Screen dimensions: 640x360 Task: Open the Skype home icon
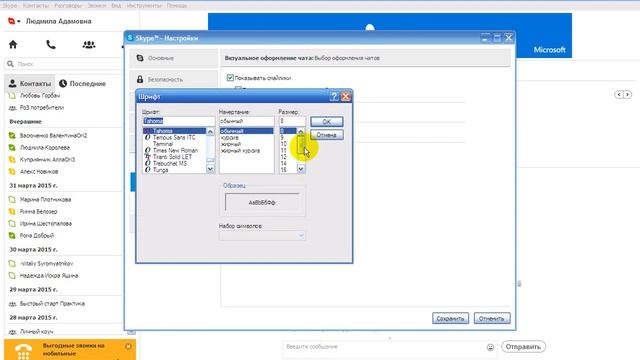[13, 44]
